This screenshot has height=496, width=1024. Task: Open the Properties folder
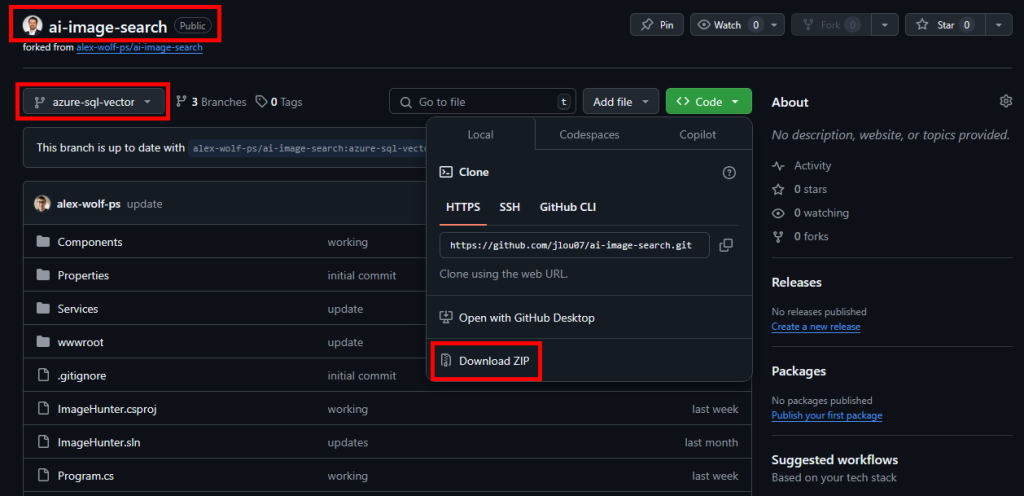pyautogui.click(x=83, y=275)
